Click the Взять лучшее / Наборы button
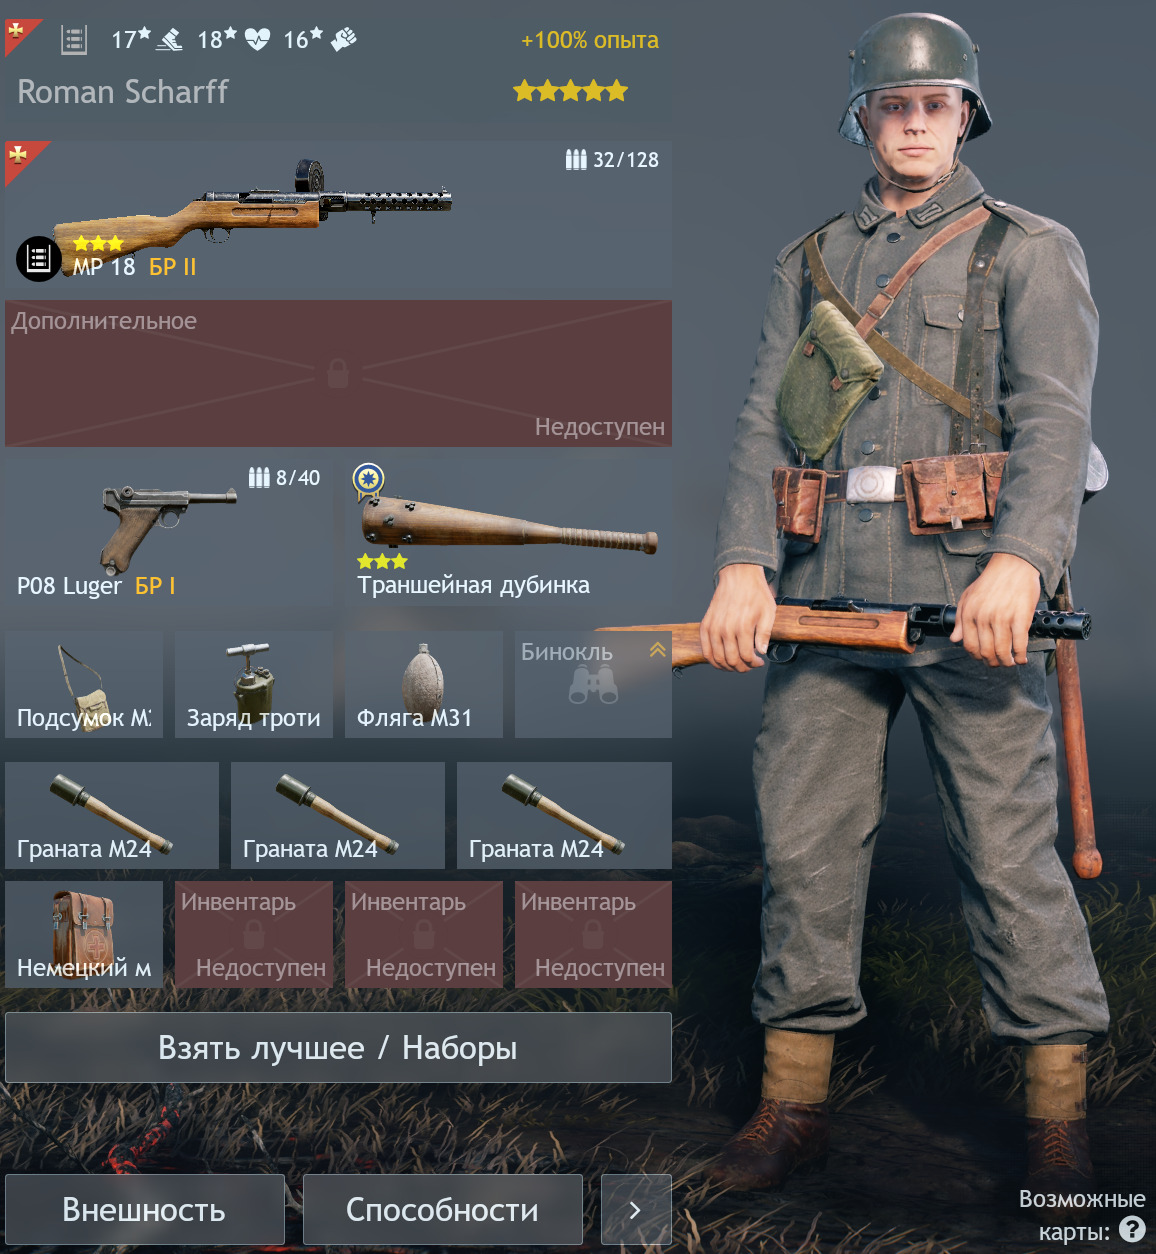Viewport: 1156px width, 1254px height. coord(338,1047)
